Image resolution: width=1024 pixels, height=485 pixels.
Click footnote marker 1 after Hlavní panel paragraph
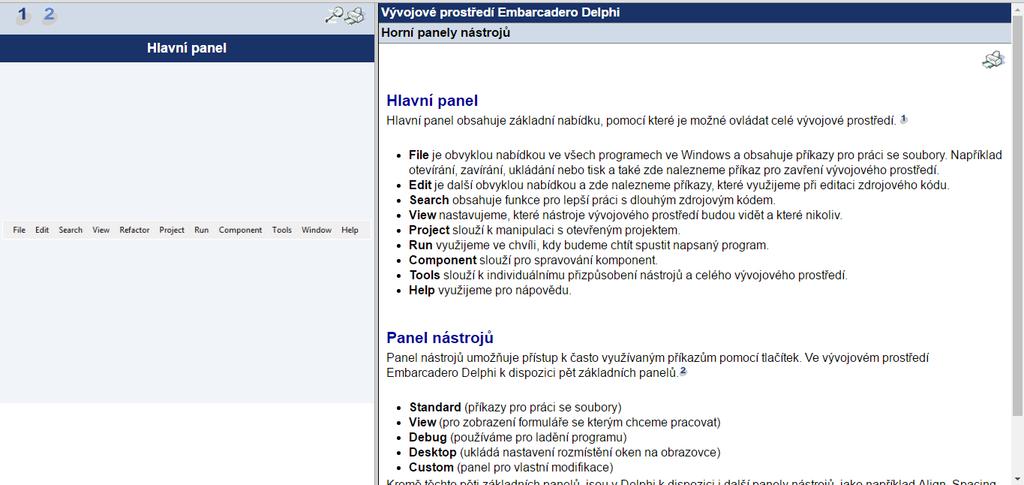coord(904,119)
